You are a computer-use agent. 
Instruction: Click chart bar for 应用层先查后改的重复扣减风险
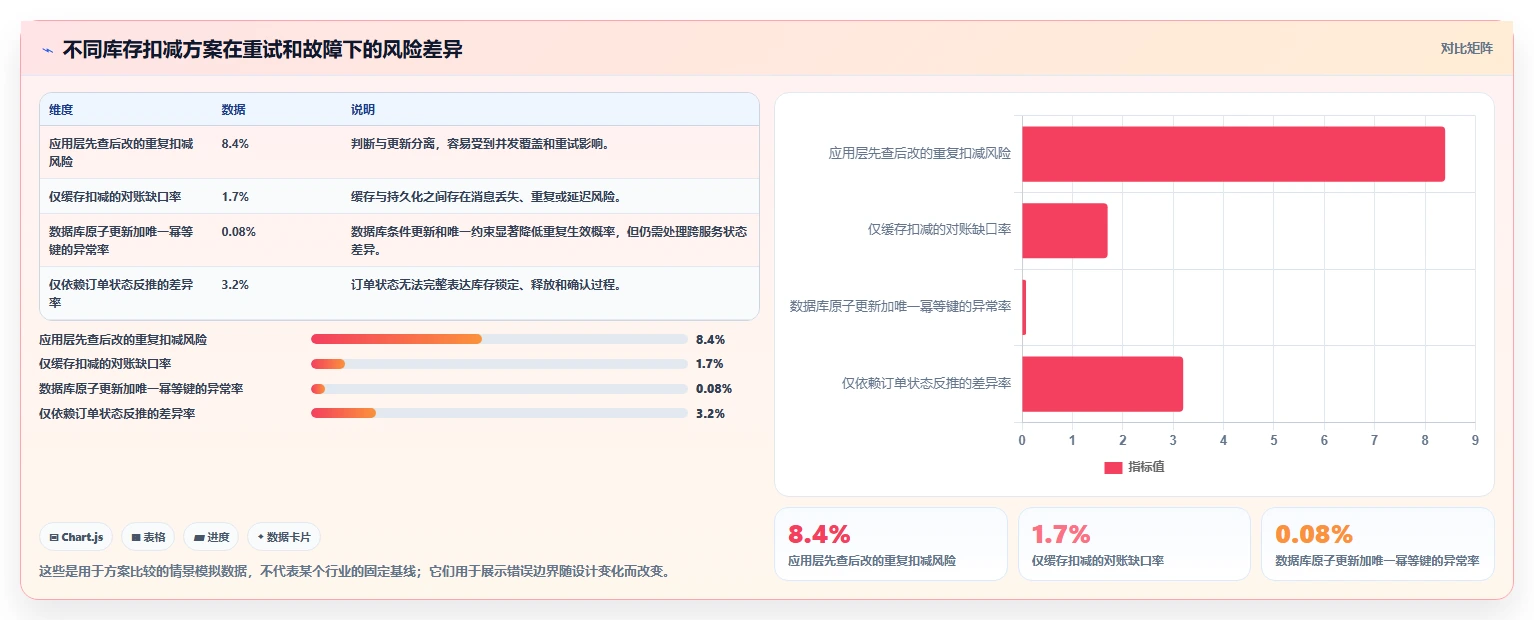[1233, 154]
